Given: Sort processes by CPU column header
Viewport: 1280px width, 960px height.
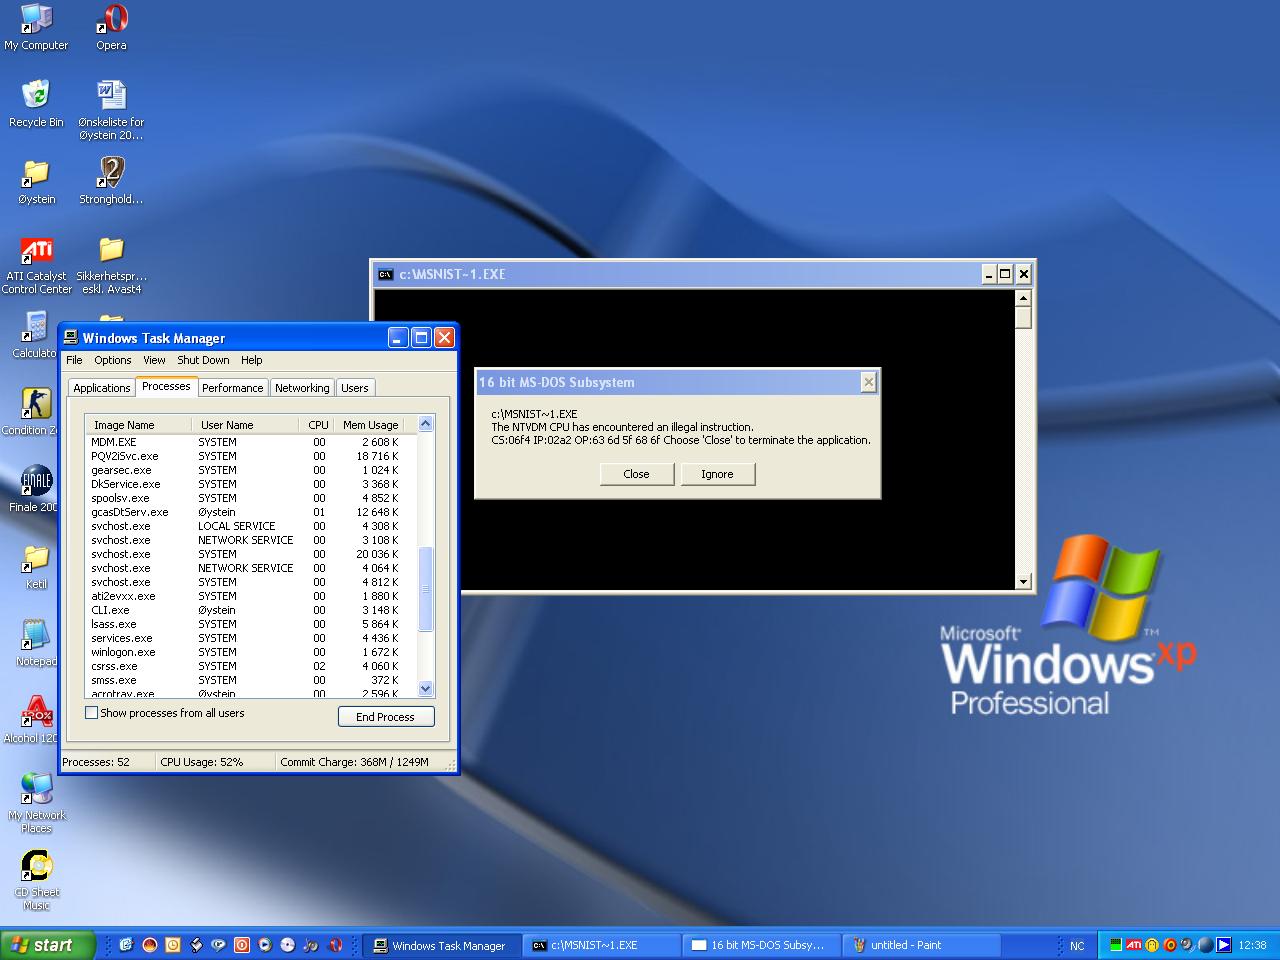Looking at the screenshot, I should 318,425.
